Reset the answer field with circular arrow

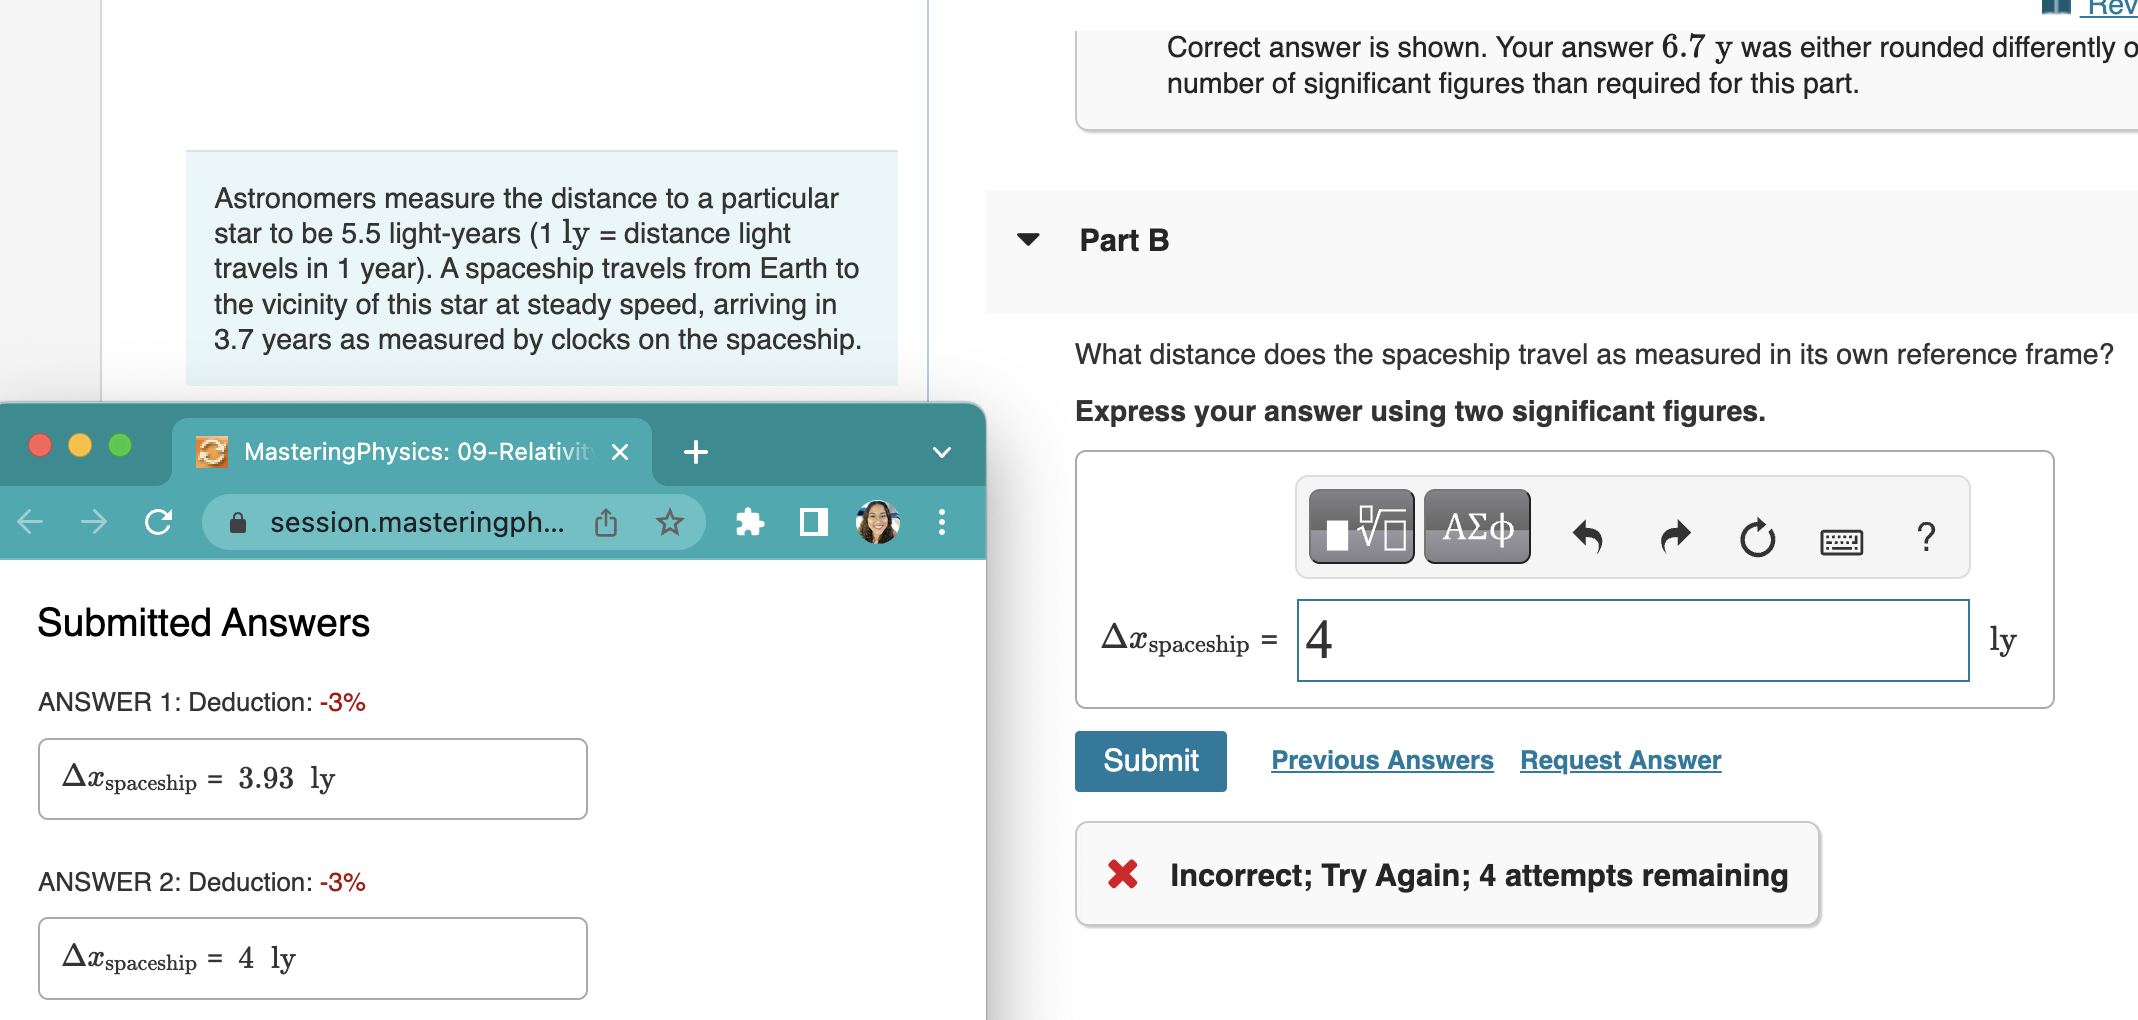pos(1757,538)
